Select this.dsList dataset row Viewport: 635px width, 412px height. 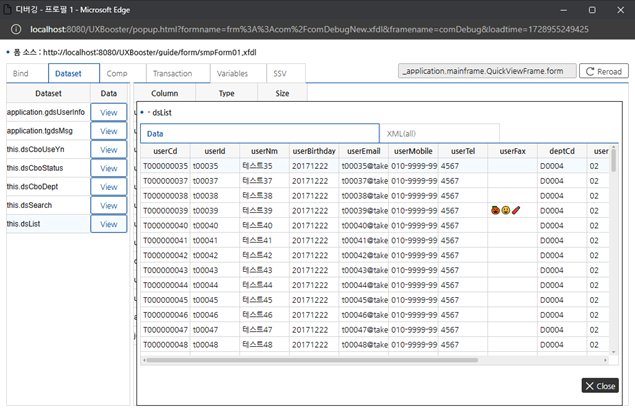pyautogui.click(x=48, y=224)
